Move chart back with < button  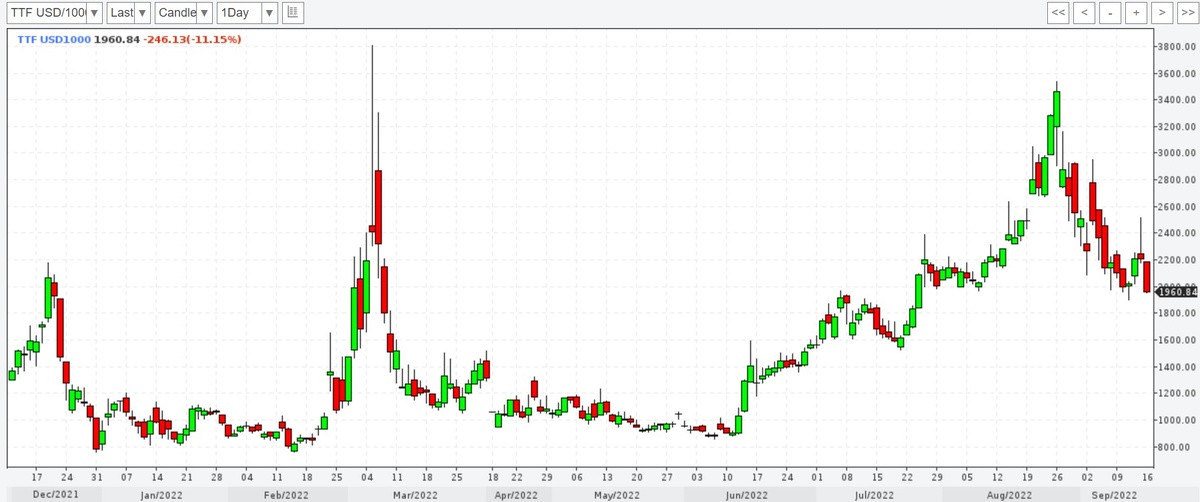click(1085, 13)
